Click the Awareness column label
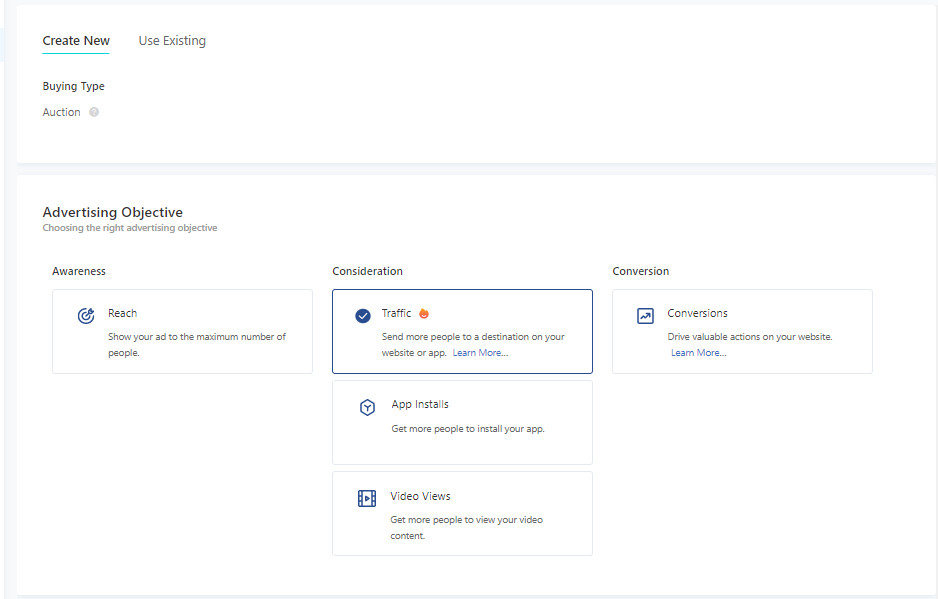Image resolution: width=938 pixels, height=599 pixels. (79, 271)
